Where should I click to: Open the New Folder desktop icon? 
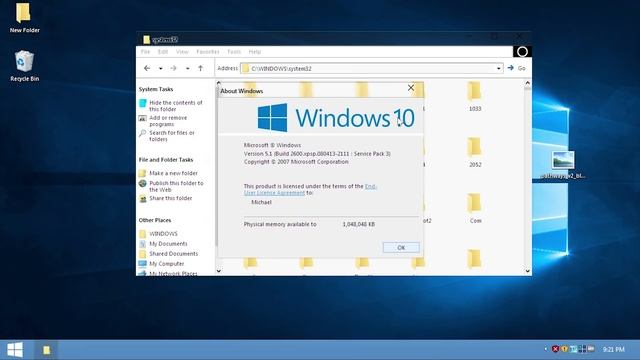click(24, 18)
